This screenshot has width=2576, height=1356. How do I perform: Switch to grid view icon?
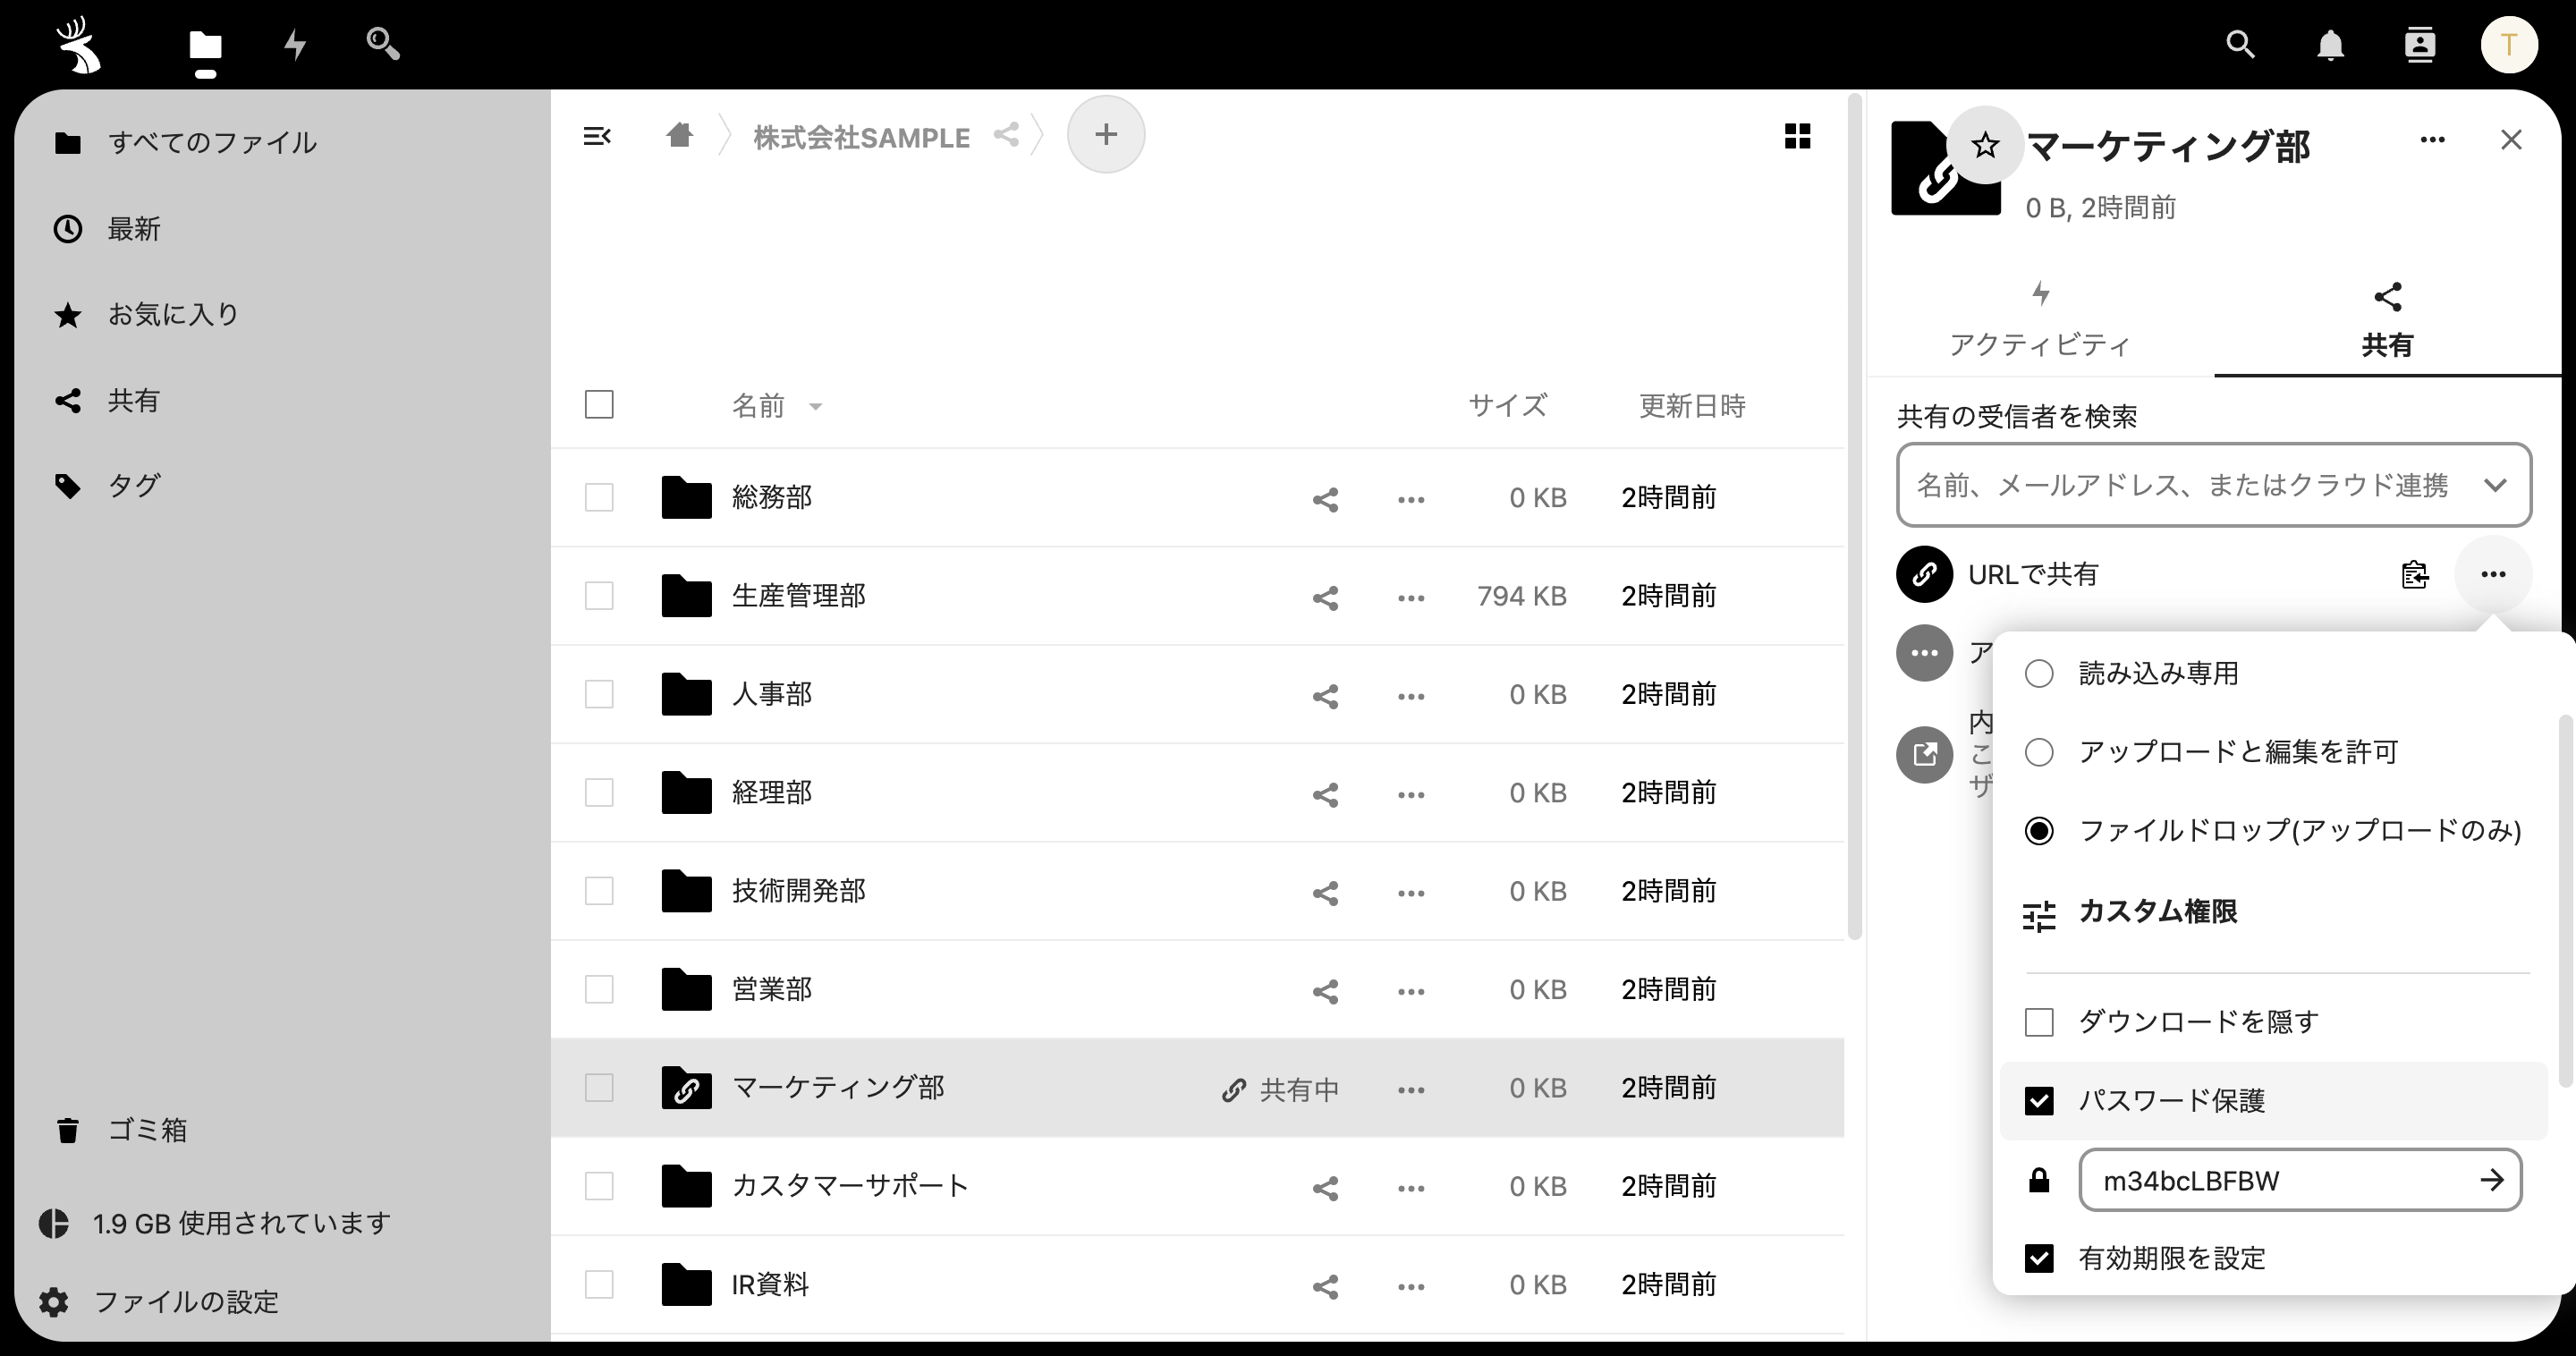point(1797,136)
